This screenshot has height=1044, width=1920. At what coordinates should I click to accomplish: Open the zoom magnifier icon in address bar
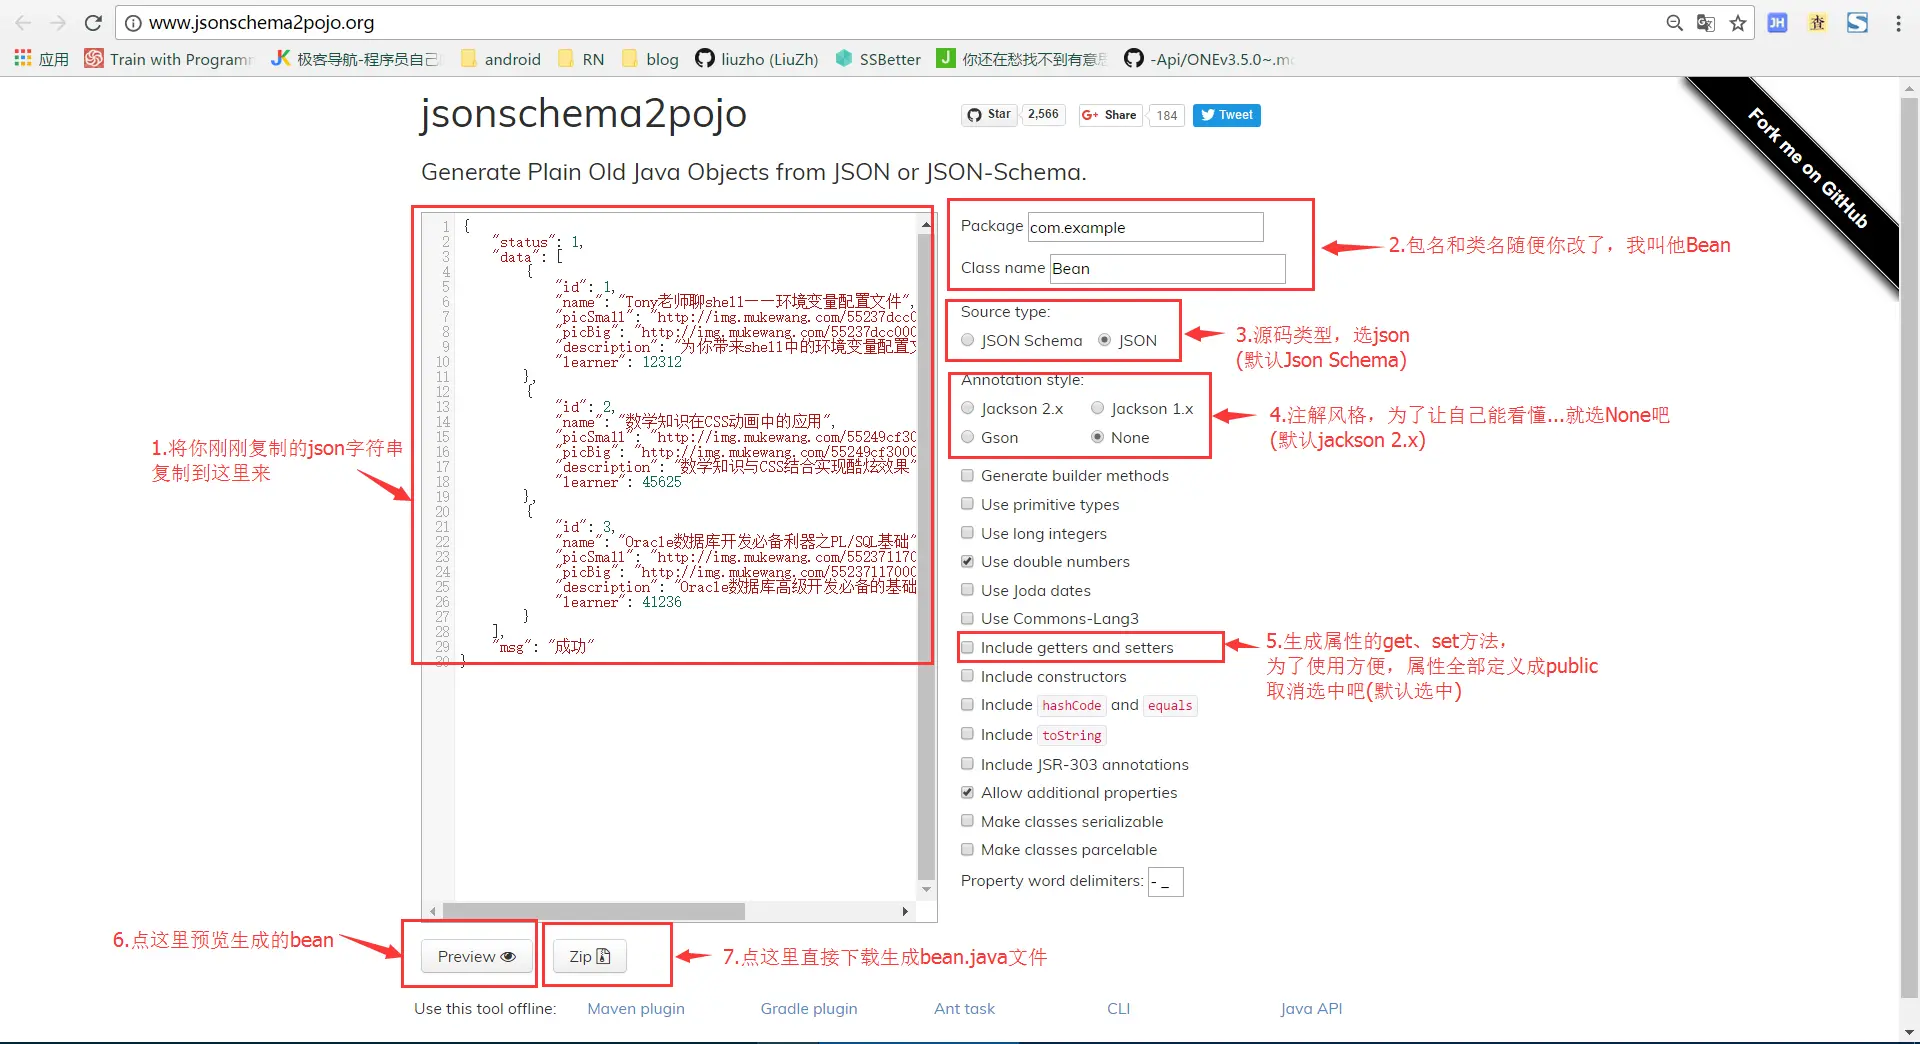click(1674, 23)
